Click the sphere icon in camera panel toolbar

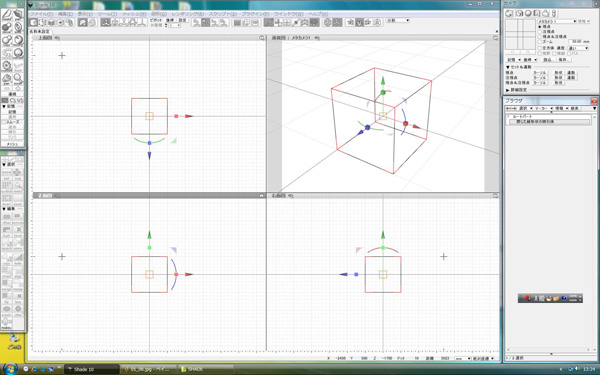coord(528,13)
